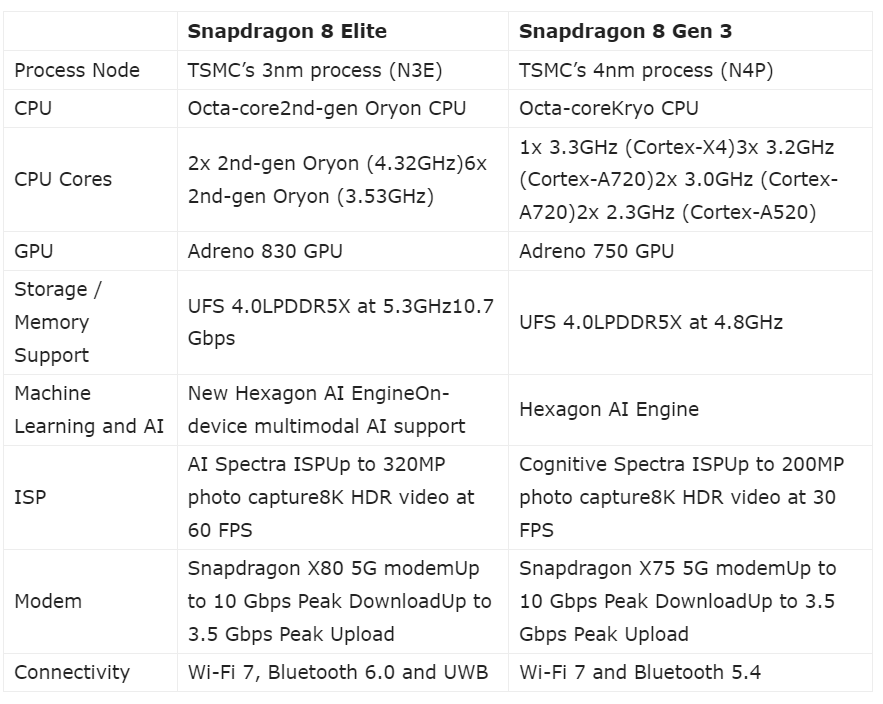883x704 pixels.
Task: Select the Snapdragon X80 5G modem cell
Action: pyautogui.click(x=339, y=601)
